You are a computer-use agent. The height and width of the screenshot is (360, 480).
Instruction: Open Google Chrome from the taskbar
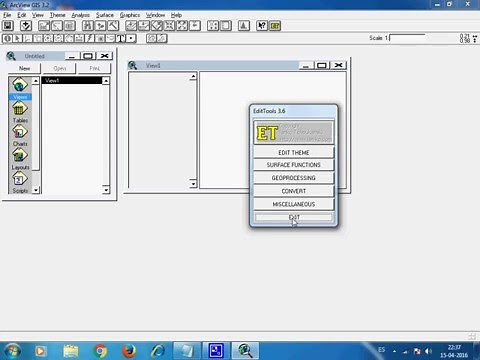100,351
